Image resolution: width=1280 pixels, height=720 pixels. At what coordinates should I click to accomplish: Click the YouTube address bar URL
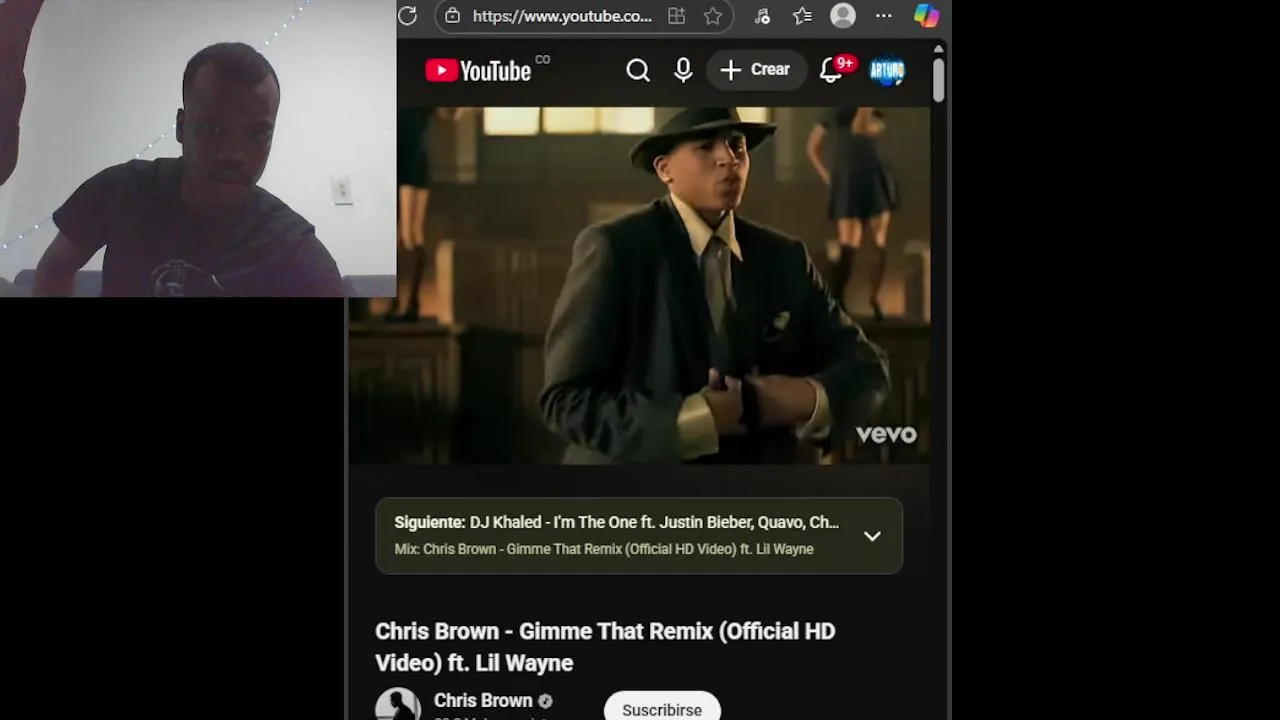[562, 16]
